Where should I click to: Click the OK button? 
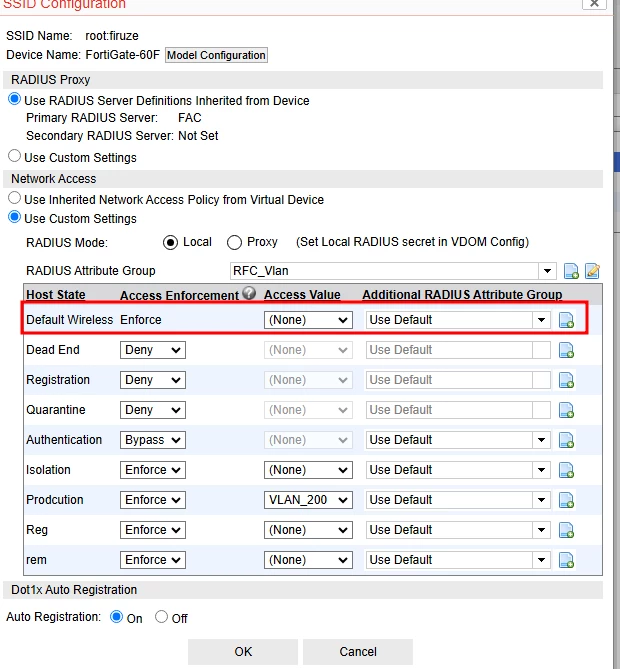tap(243, 652)
